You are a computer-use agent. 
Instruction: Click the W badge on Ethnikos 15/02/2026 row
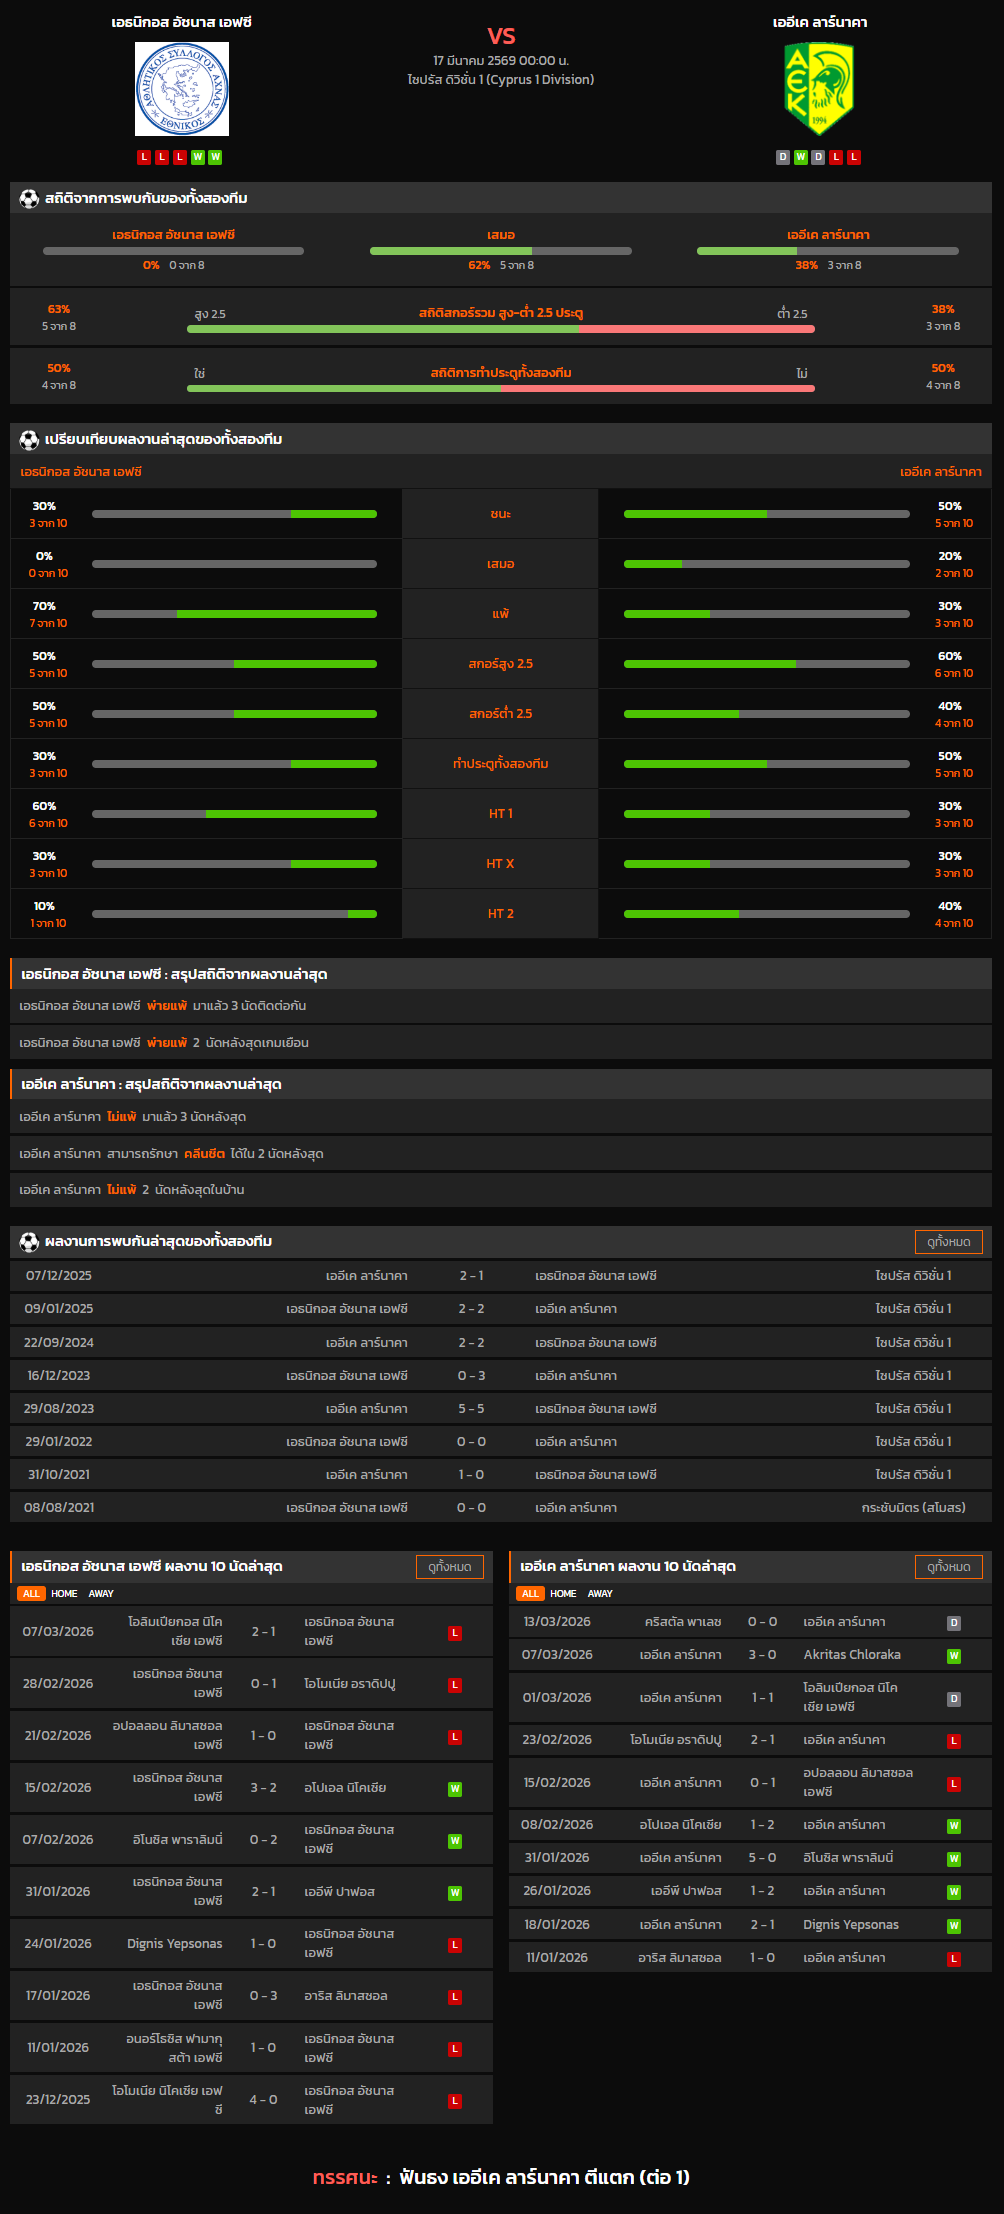[x=455, y=1789]
